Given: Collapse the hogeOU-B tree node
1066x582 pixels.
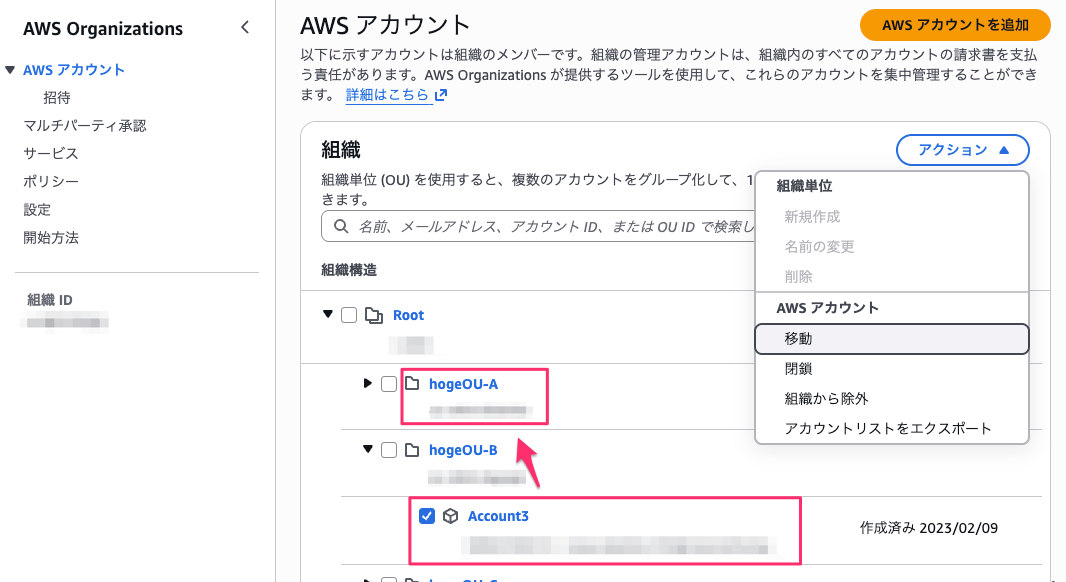Looking at the screenshot, I should click(368, 450).
